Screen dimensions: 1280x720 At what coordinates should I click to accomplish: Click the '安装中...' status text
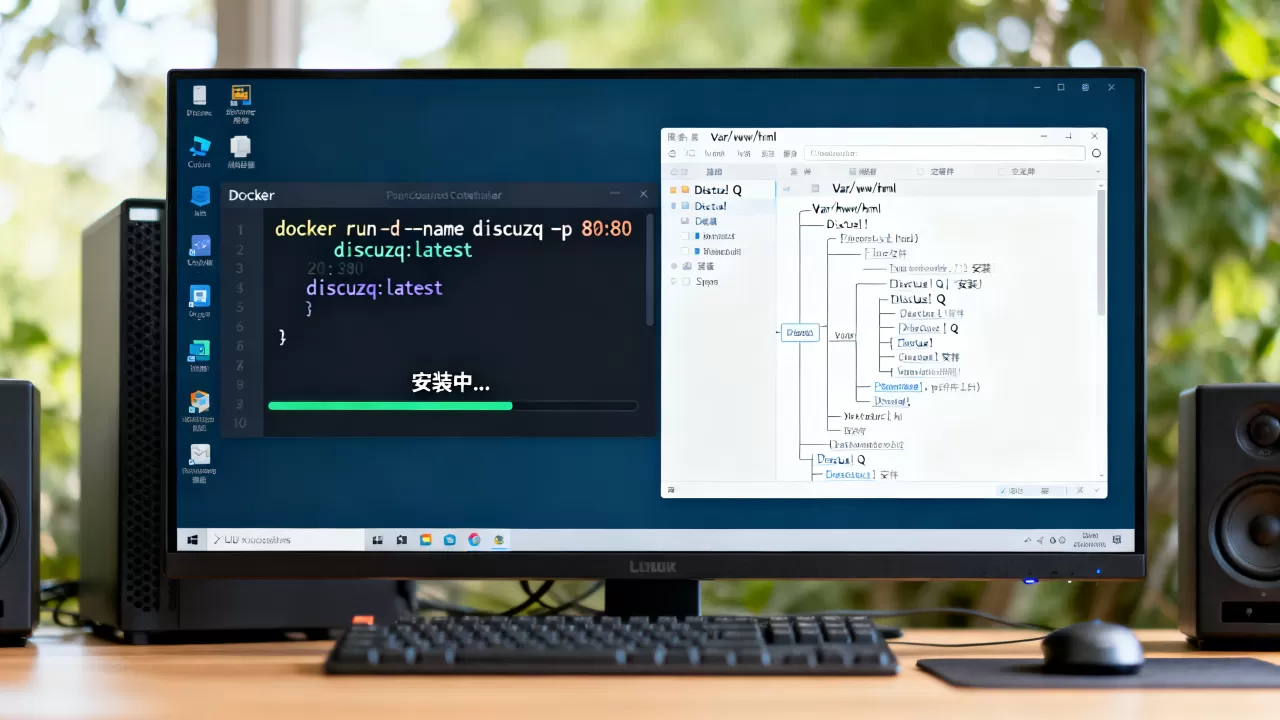pyautogui.click(x=451, y=382)
